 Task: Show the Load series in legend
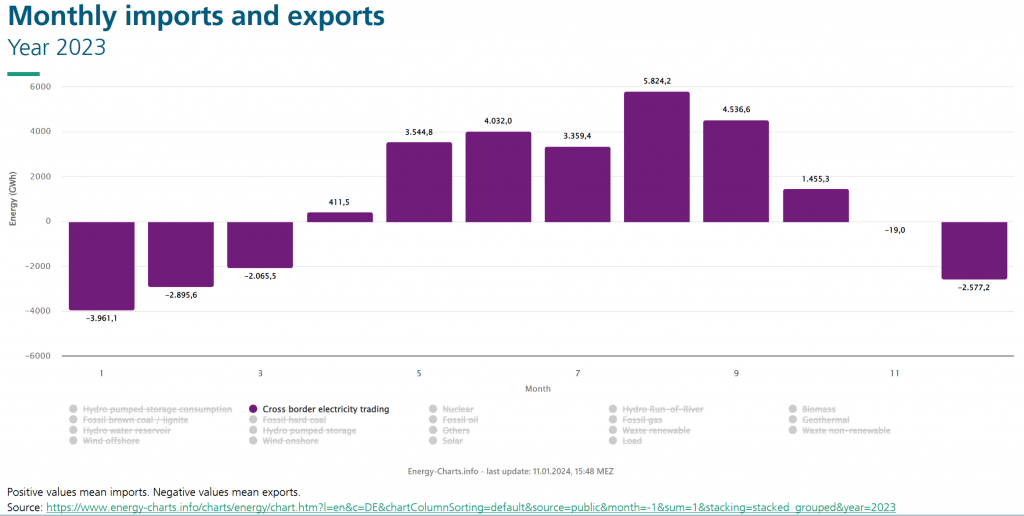tap(625, 441)
